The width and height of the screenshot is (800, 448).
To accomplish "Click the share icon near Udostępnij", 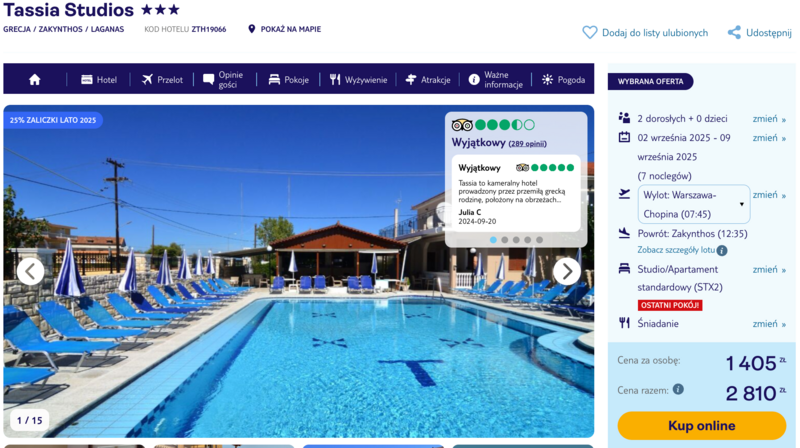I will (734, 33).
